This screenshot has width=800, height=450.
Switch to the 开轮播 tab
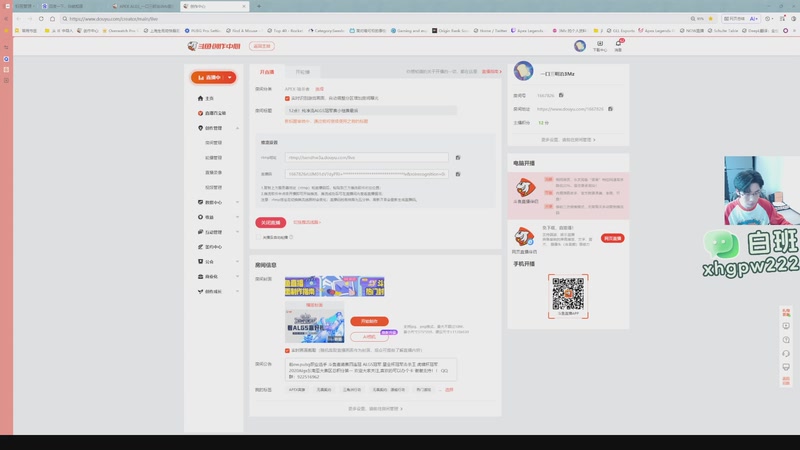pos(303,72)
